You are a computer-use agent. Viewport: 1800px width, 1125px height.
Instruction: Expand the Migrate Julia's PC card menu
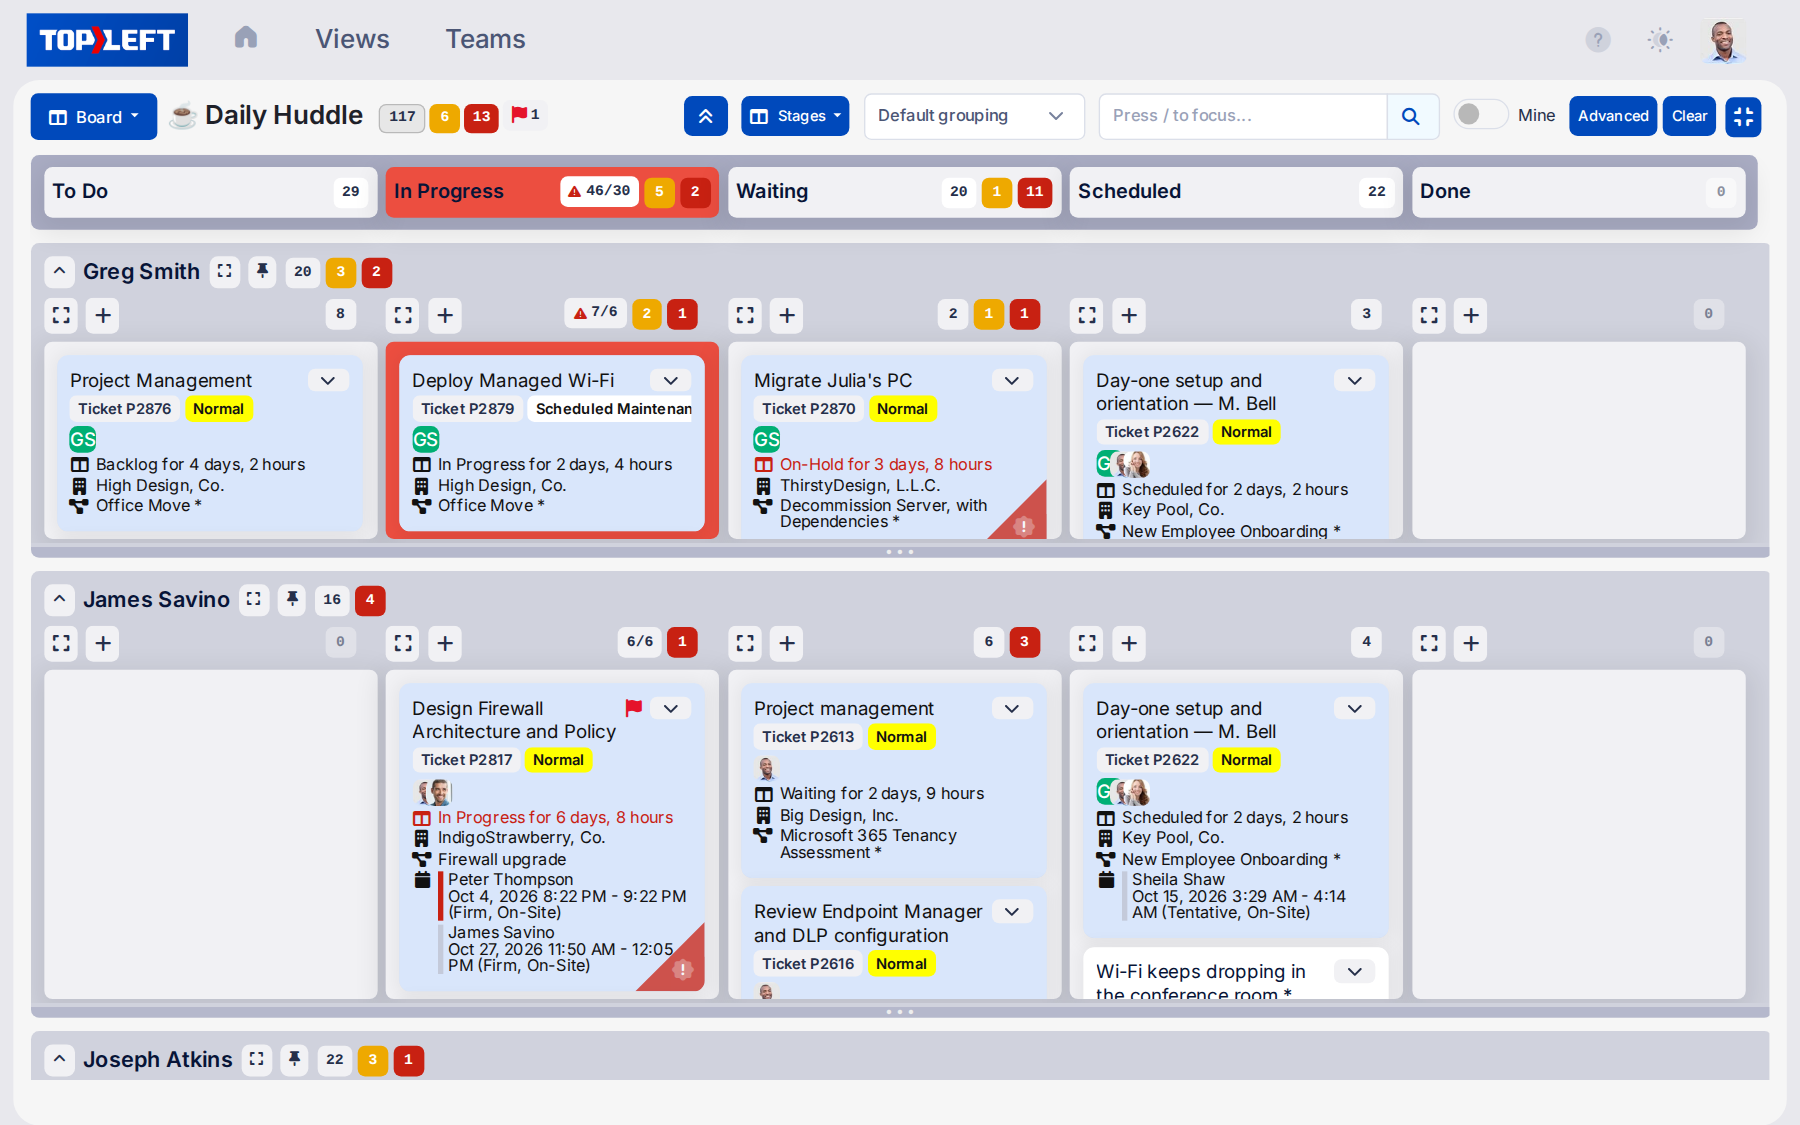(1012, 381)
